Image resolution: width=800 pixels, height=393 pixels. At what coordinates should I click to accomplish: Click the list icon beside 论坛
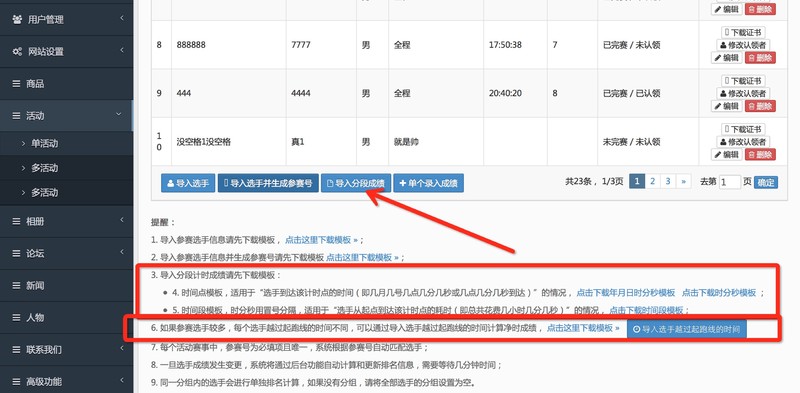(x=17, y=254)
